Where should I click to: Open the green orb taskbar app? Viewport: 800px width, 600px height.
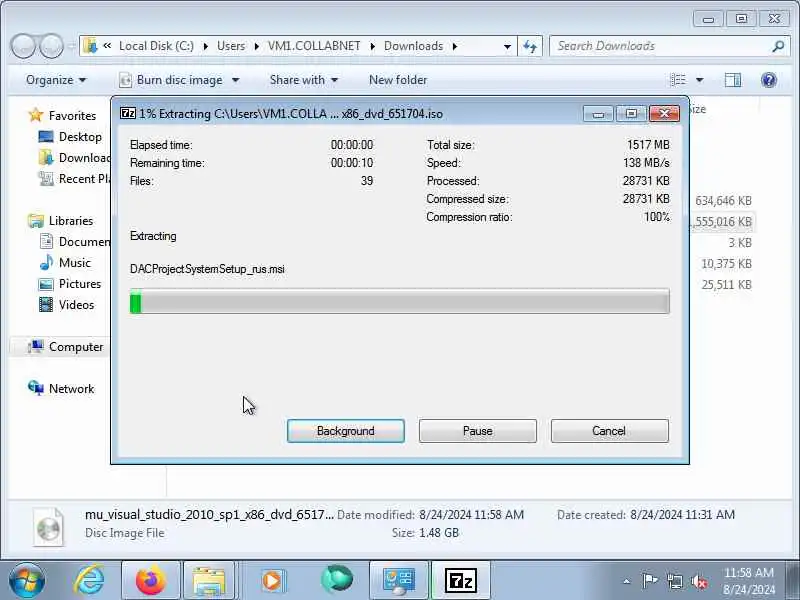tap(337, 580)
